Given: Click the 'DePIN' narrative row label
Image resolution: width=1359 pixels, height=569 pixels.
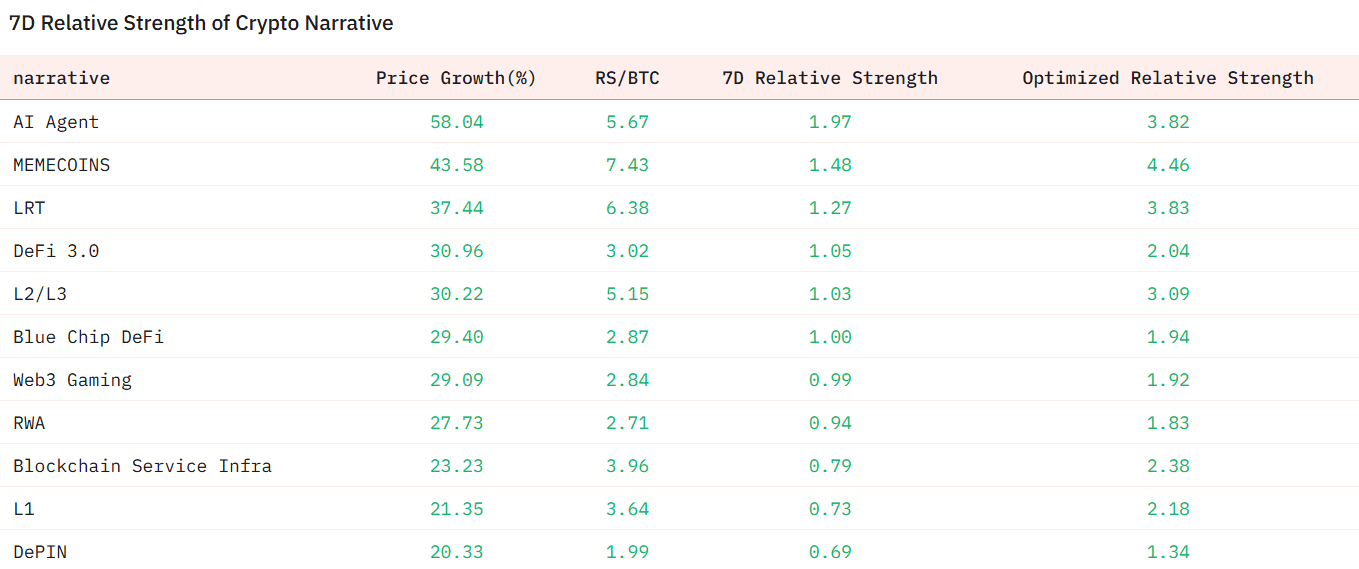Looking at the screenshot, I should pyautogui.click(x=40, y=552).
